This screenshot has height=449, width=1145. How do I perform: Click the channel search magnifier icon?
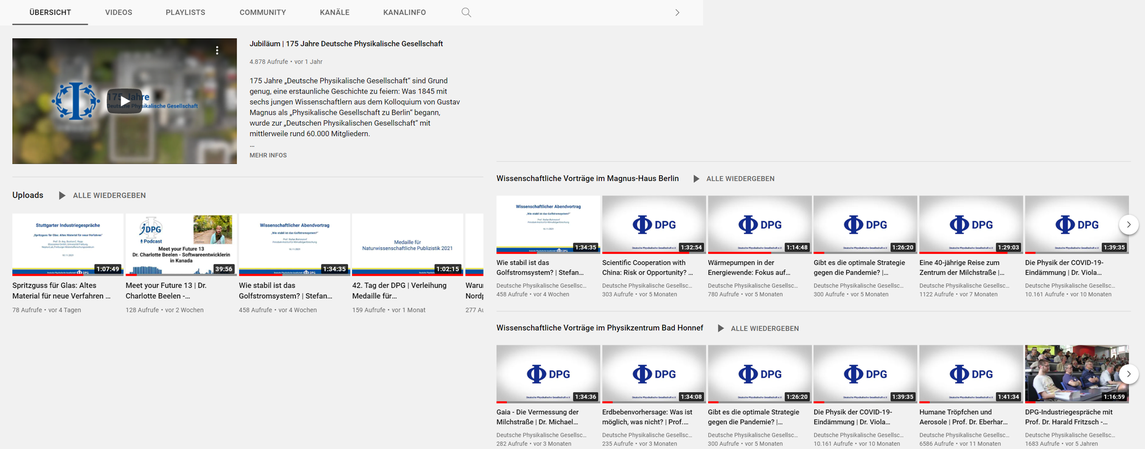[x=466, y=13]
